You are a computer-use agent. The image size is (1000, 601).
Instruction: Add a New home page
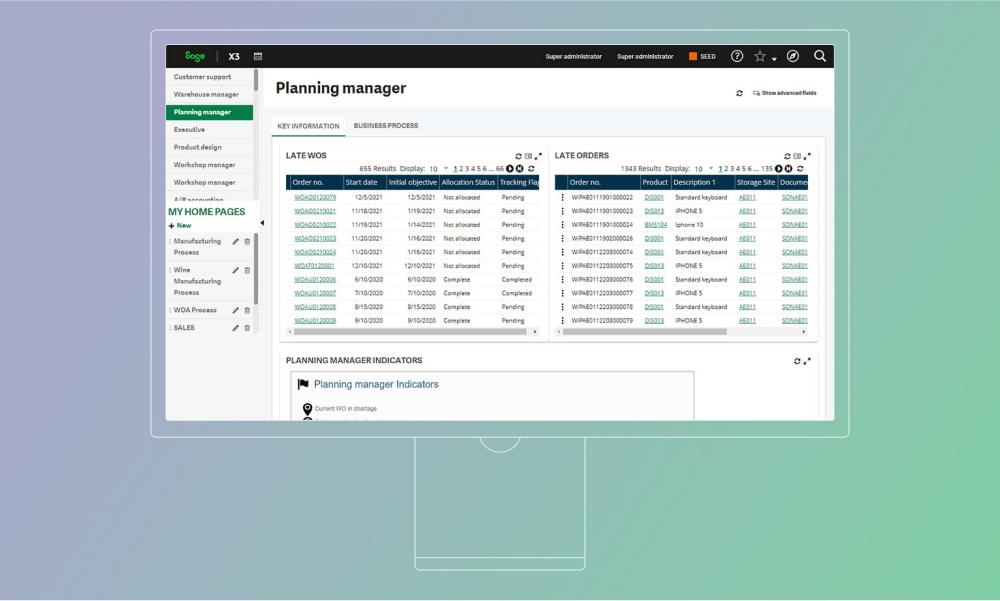click(181, 226)
